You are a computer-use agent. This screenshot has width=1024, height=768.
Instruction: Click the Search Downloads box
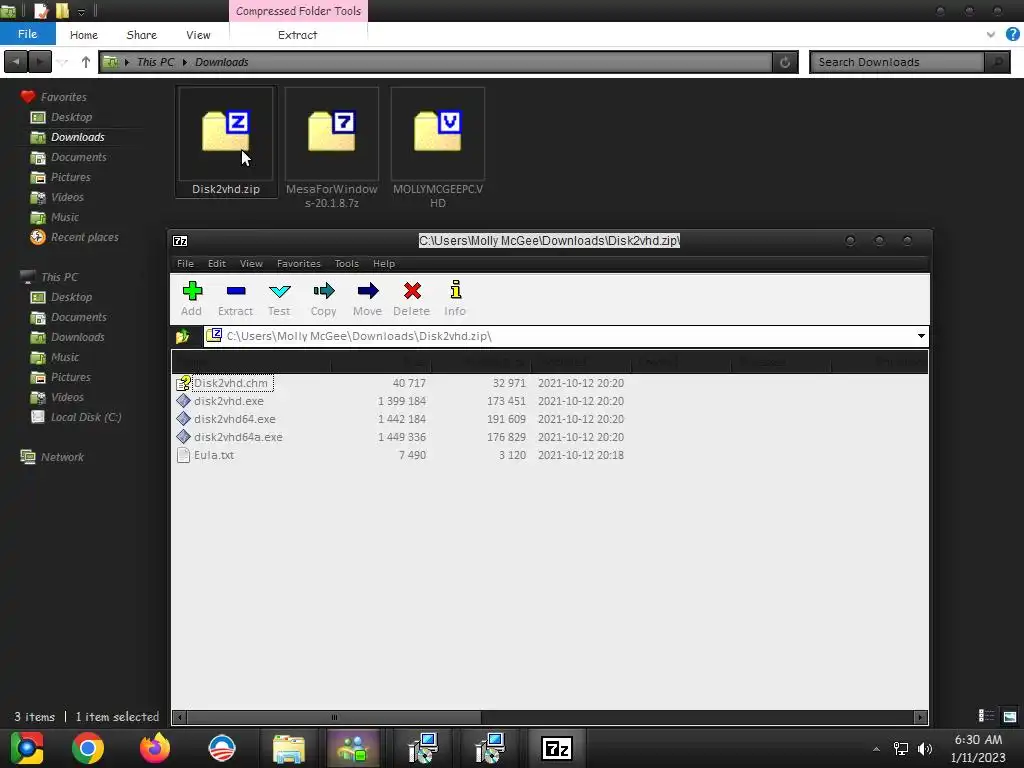click(899, 62)
